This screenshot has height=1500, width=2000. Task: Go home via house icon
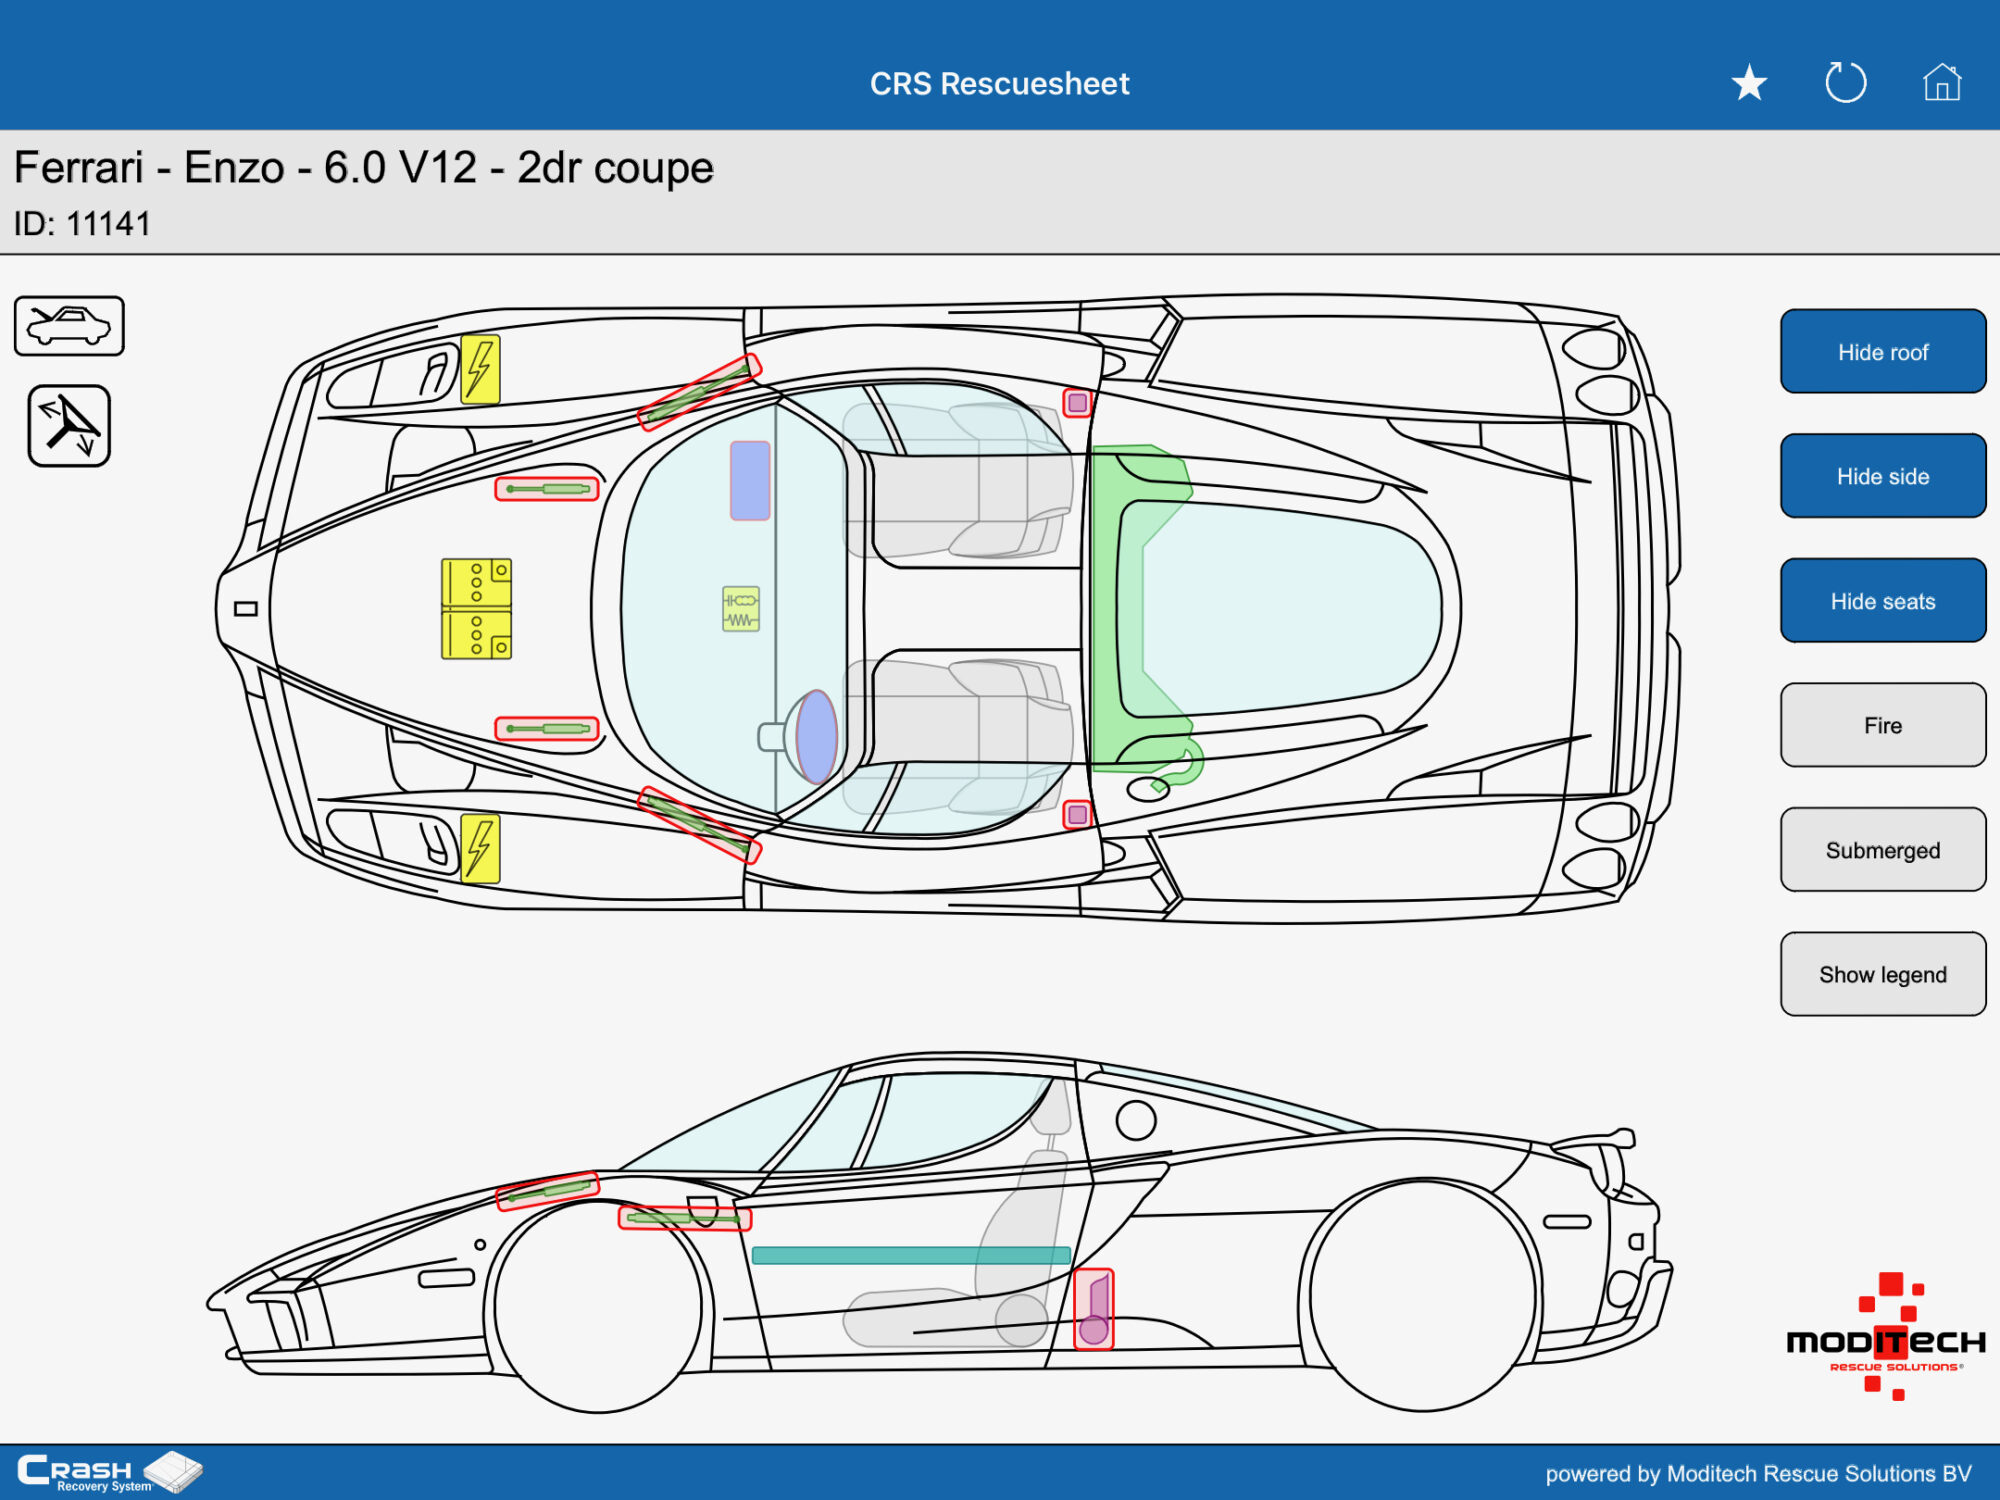point(1941,83)
